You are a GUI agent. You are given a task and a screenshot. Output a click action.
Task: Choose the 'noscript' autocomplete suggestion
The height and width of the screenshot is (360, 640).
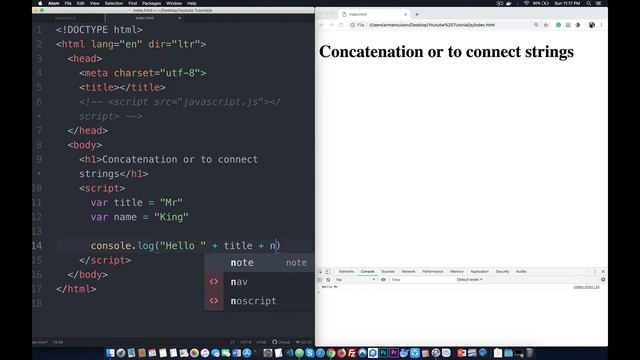tap(260, 301)
